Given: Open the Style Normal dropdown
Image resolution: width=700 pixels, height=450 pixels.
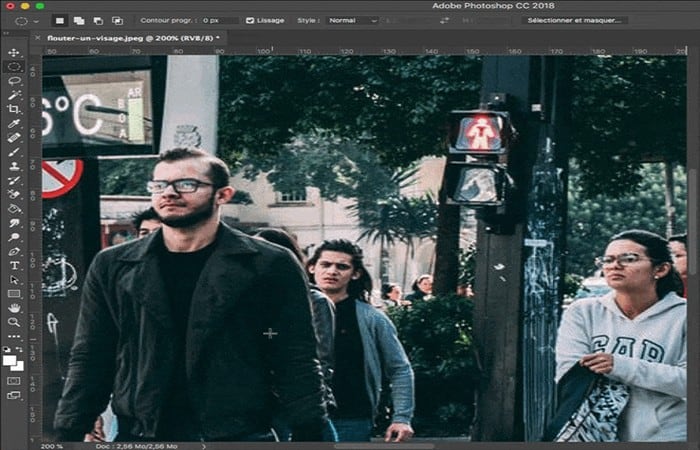Looking at the screenshot, I should pyautogui.click(x=353, y=21).
